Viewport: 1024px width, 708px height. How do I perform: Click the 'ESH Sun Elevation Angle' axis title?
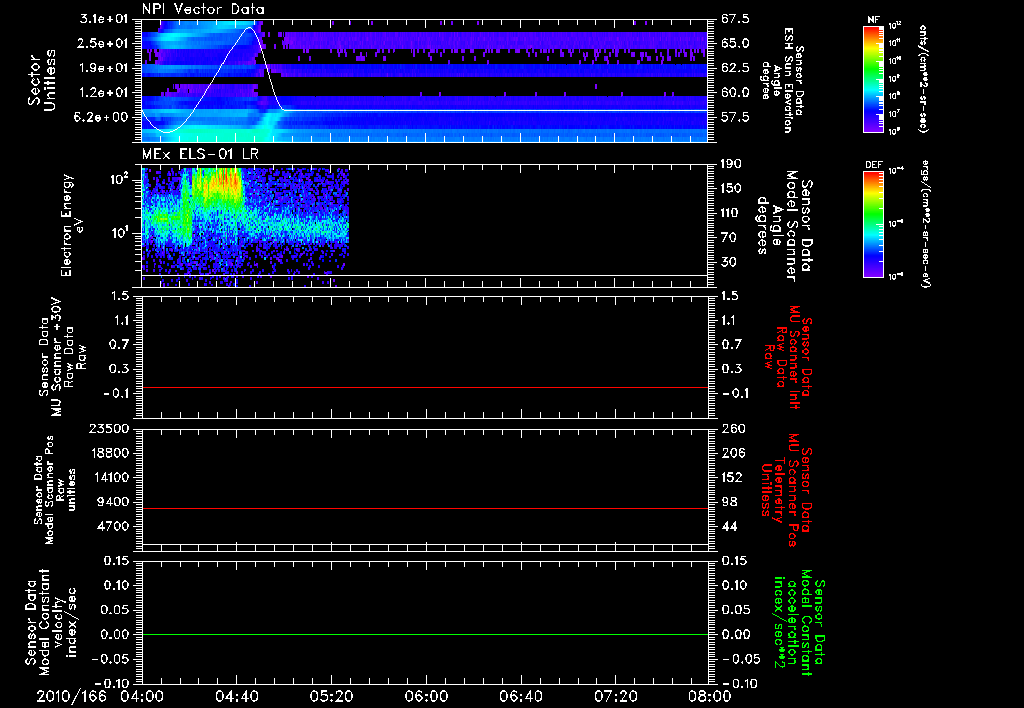coord(782,80)
